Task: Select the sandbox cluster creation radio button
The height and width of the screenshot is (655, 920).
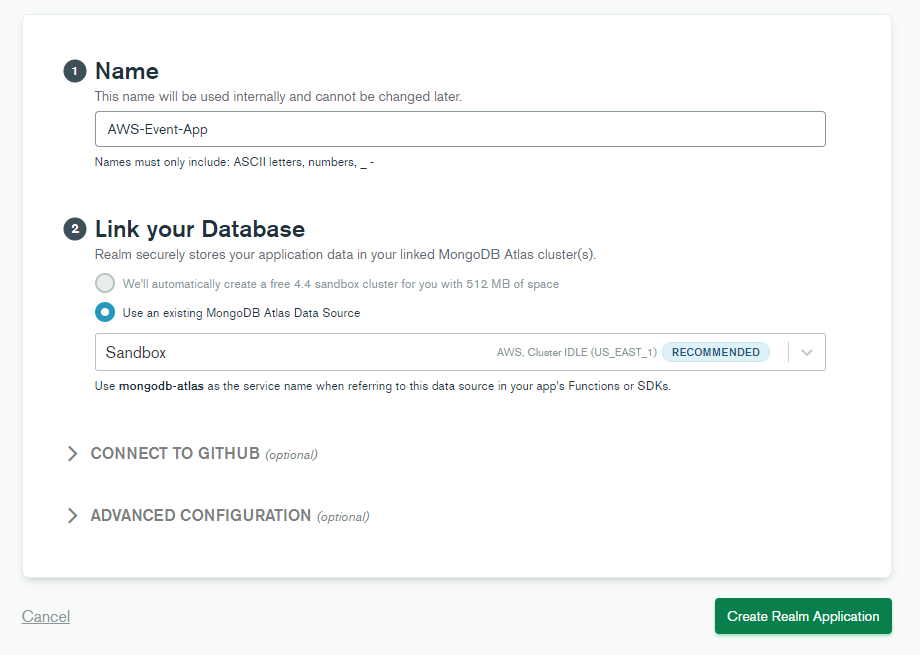Action: coord(105,283)
